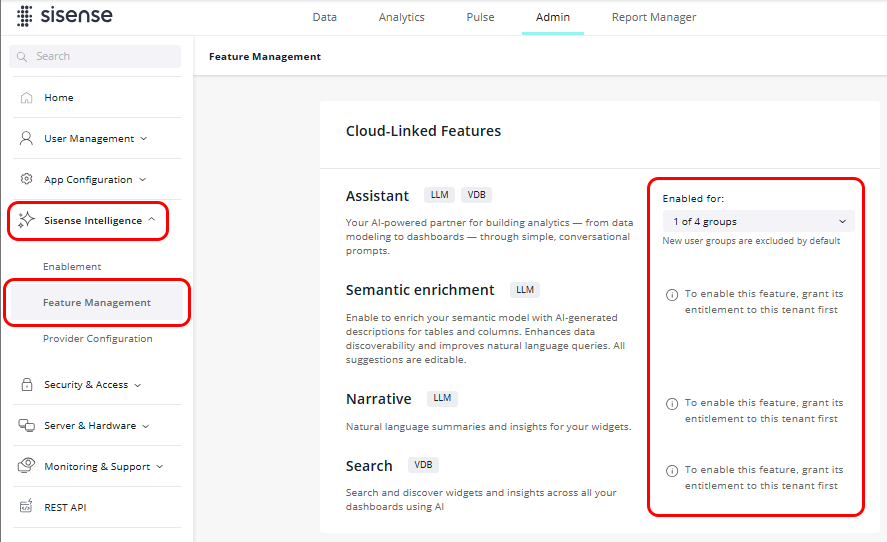The width and height of the screenshot is (887, 542).
Task: Select Feature Management in sidebar
Action: [97, 303]
